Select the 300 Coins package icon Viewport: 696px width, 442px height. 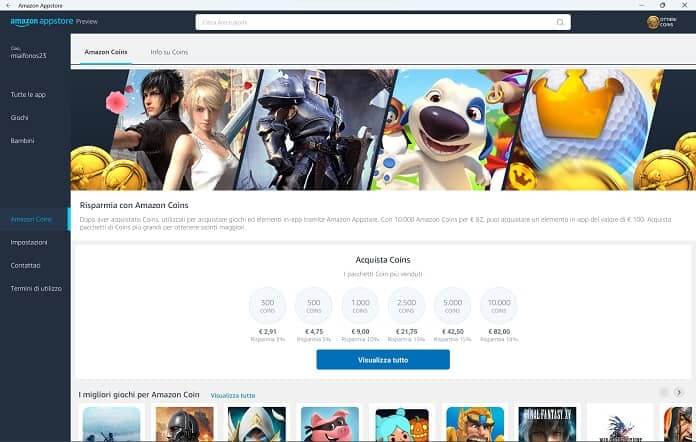click(x=267, y=305)
